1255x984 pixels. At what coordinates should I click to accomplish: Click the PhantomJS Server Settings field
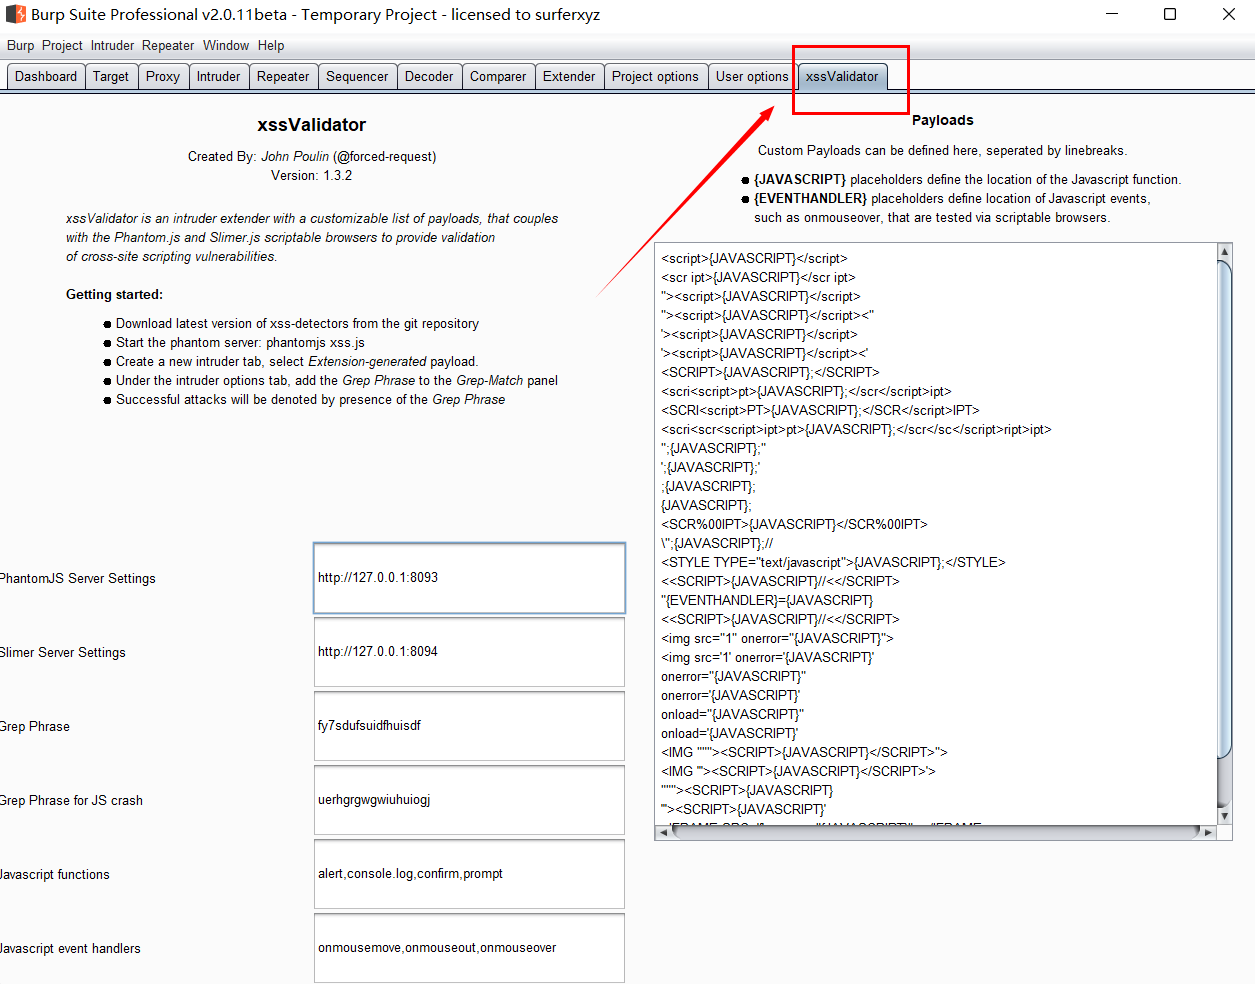469,578
